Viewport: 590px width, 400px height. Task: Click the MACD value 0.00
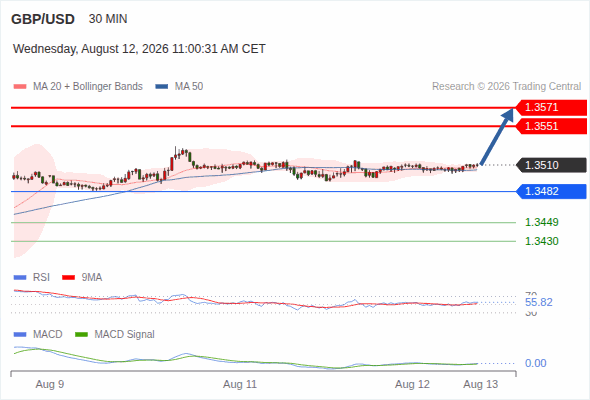tap(536, 363)
